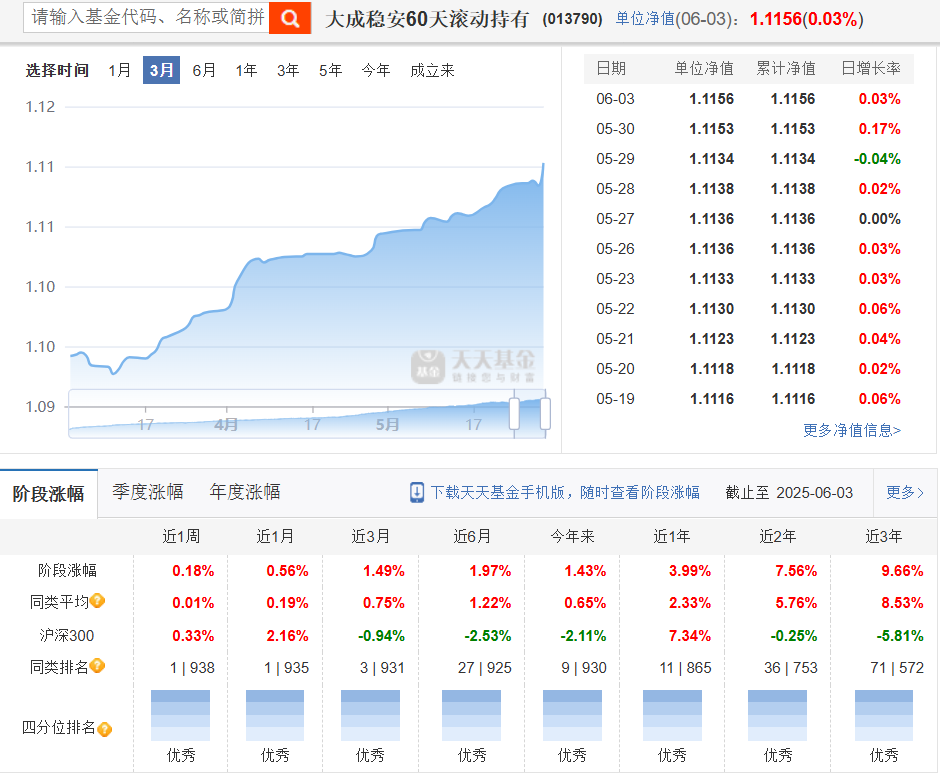940x775 pixels.
Task: Click the 近3月 column header
Action: (x=370, y=536)
